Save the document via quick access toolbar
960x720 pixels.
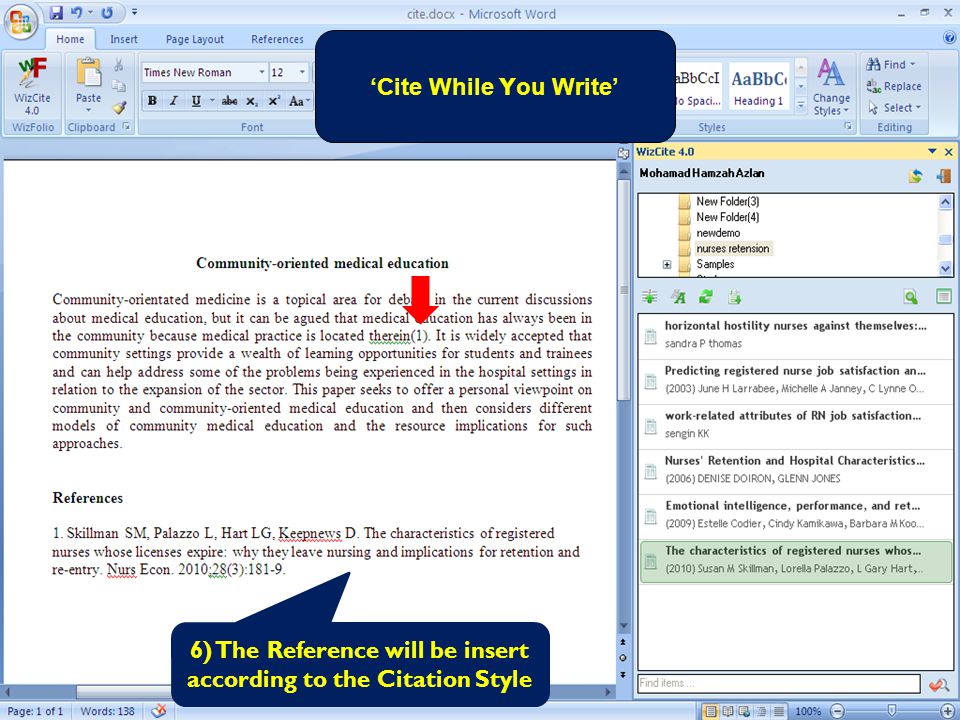56,12
